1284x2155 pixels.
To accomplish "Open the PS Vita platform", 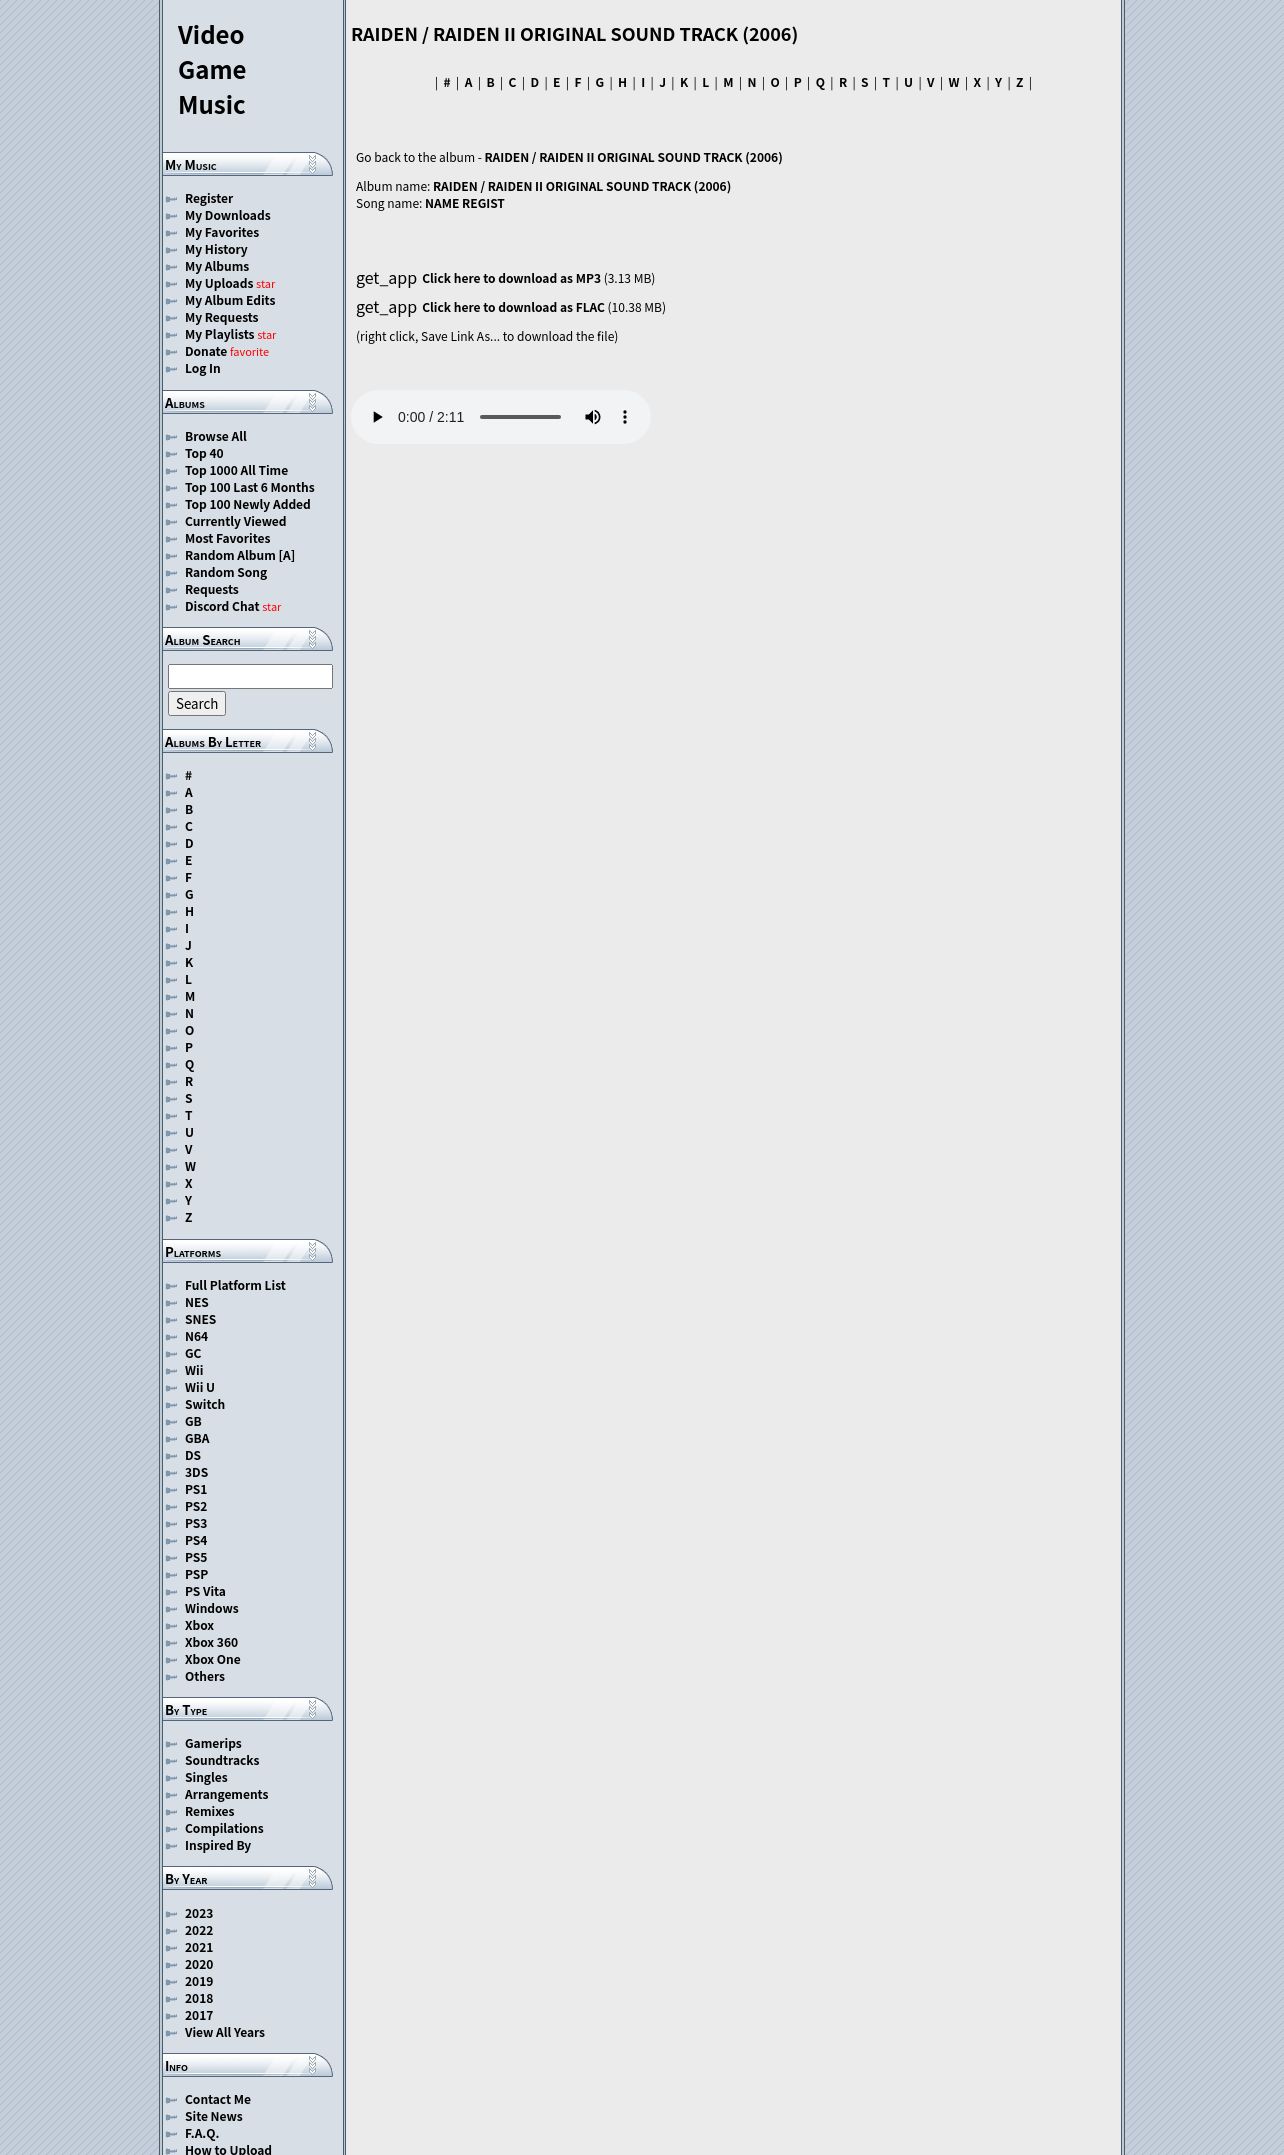I will coord(205,1592).
